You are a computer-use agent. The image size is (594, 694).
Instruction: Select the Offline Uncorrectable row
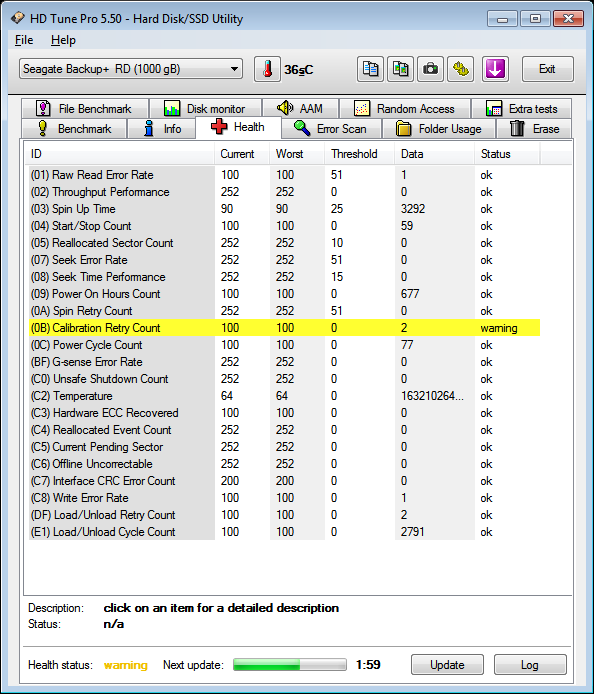coord(285,464)
